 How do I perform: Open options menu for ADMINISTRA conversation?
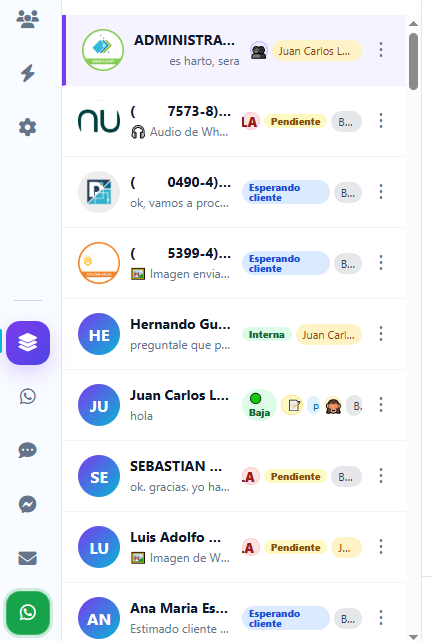click(x=381, y=50)
